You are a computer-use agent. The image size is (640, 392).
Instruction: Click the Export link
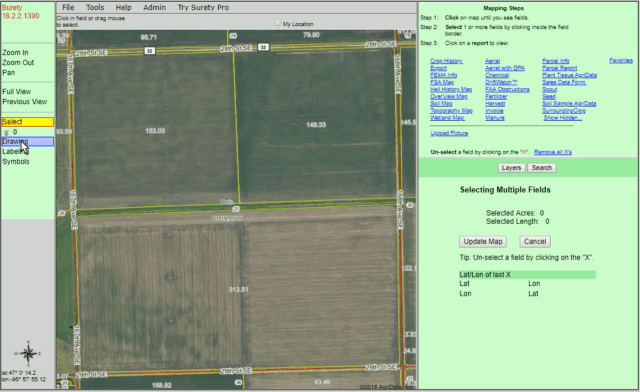point(438,68)
